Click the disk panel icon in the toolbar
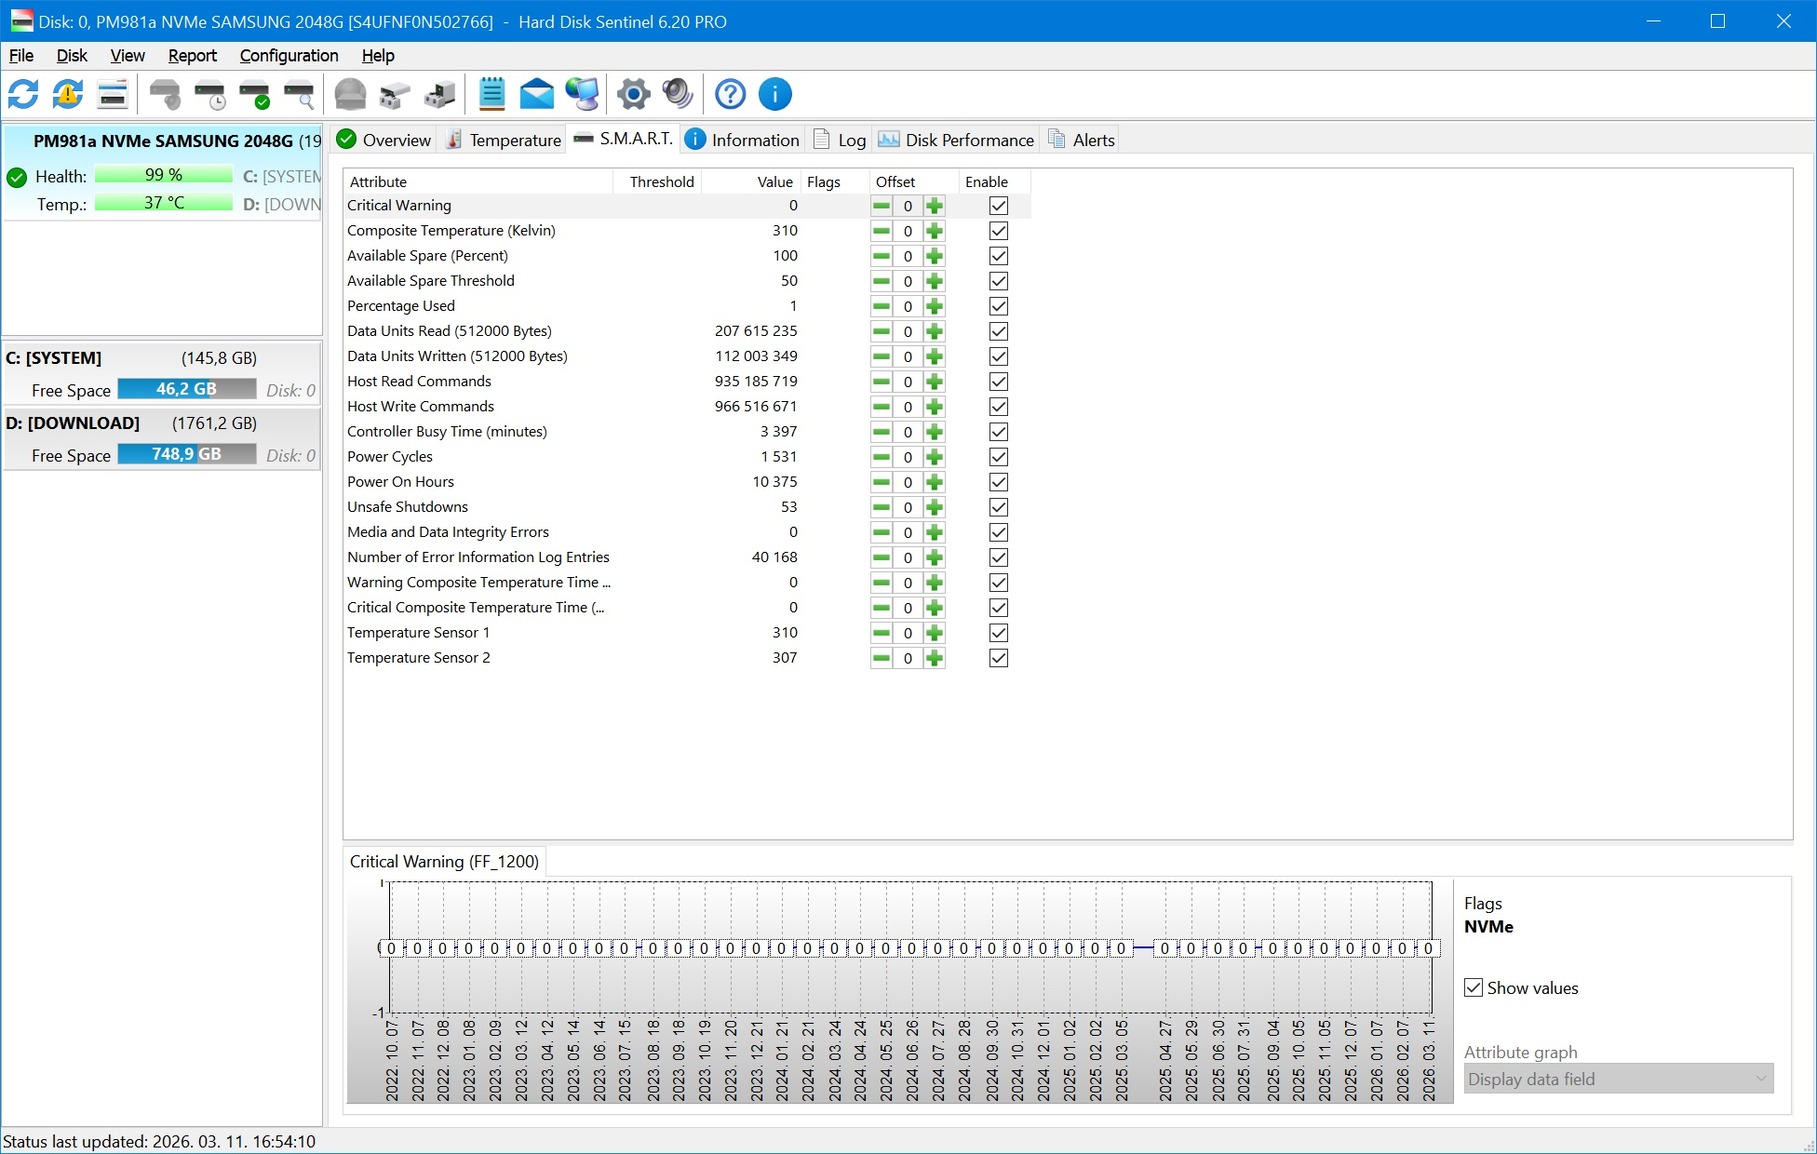The width and height of the screenshot is (1817, 1154). pos(113,95)
